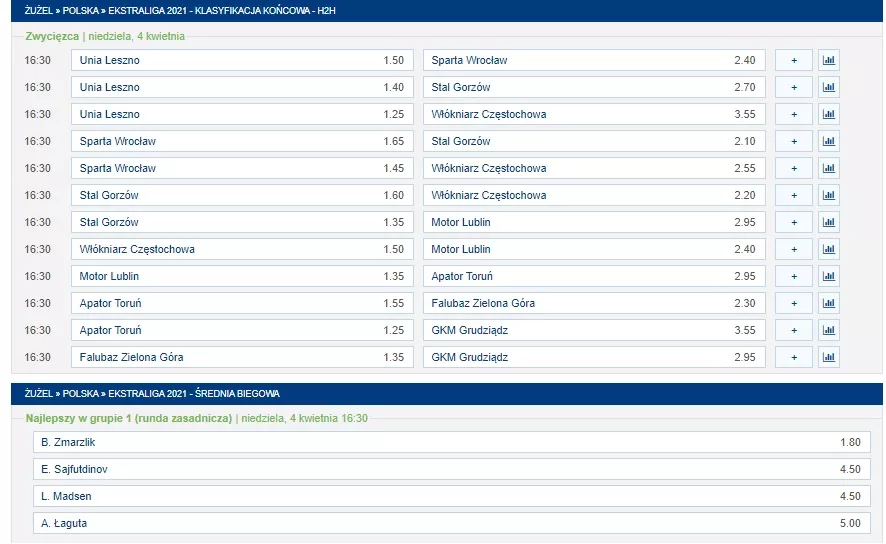The image size is (886, 544).
Task: Open statistics icon for Unia Leszno vs Sparta Wrocław
Action: pos(828,60)
